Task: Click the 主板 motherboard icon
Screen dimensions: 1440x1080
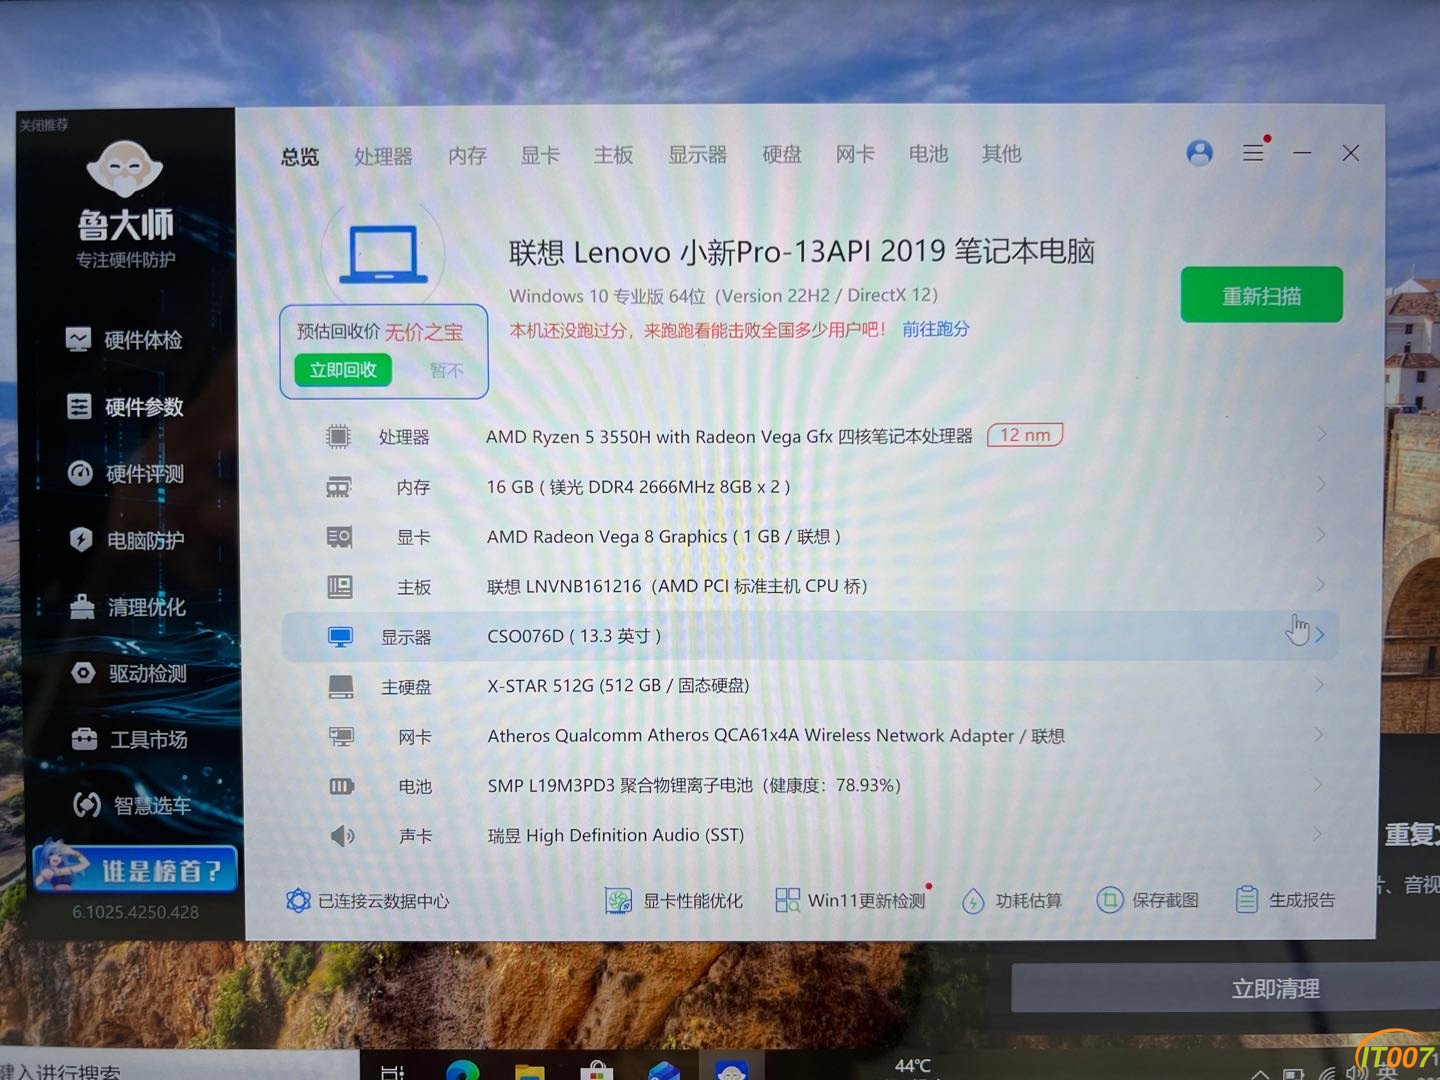Action: [340, 587]
